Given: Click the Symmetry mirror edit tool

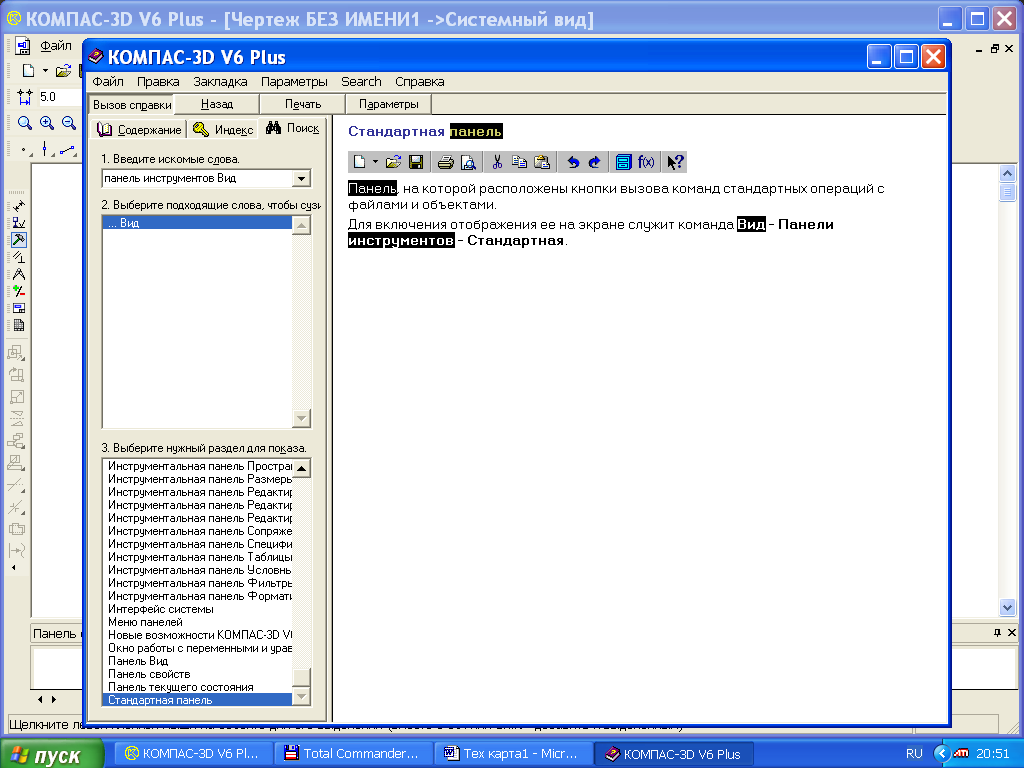Looking at the screenshot, I should point(16,419).
